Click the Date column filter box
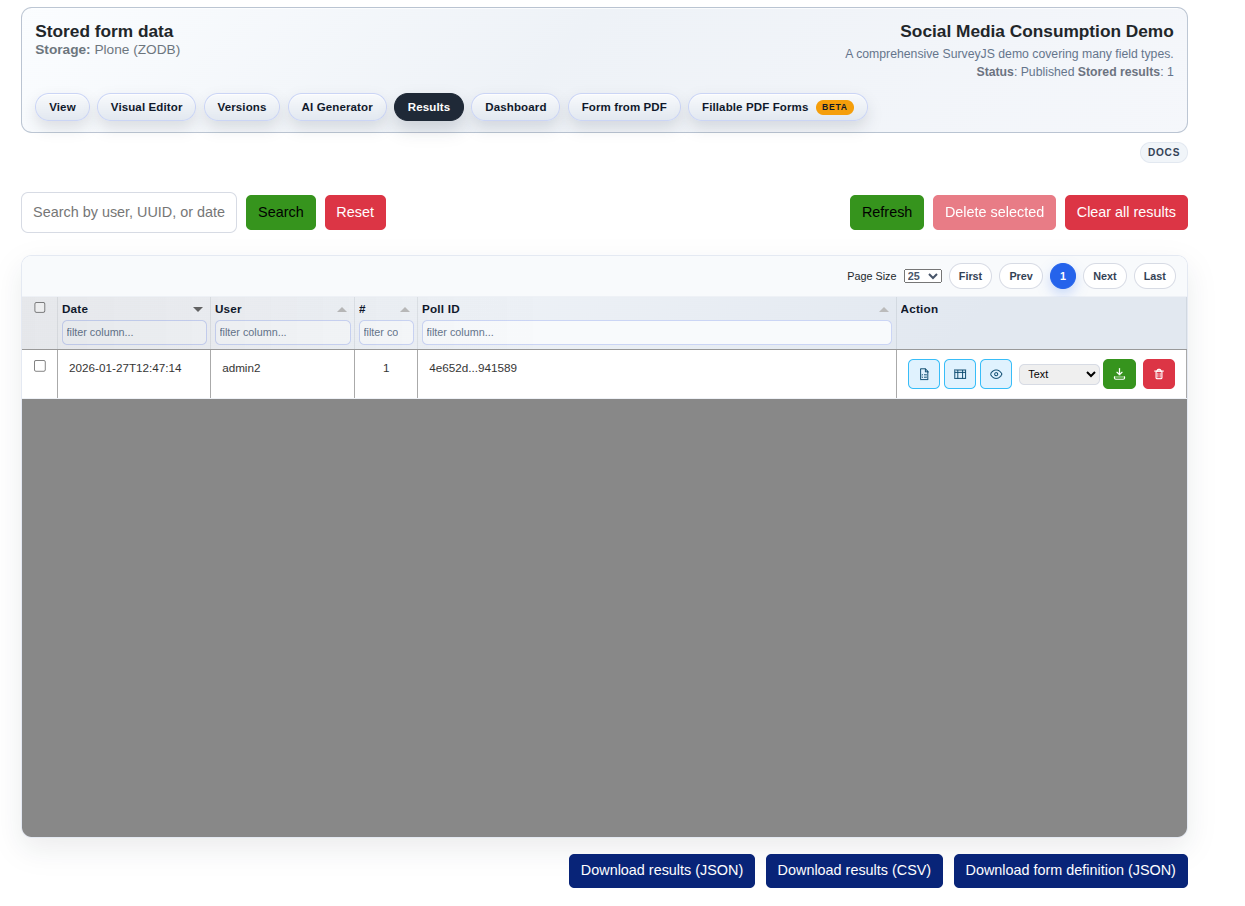The height and width of the screenshot is (906, 1245). 134,332
